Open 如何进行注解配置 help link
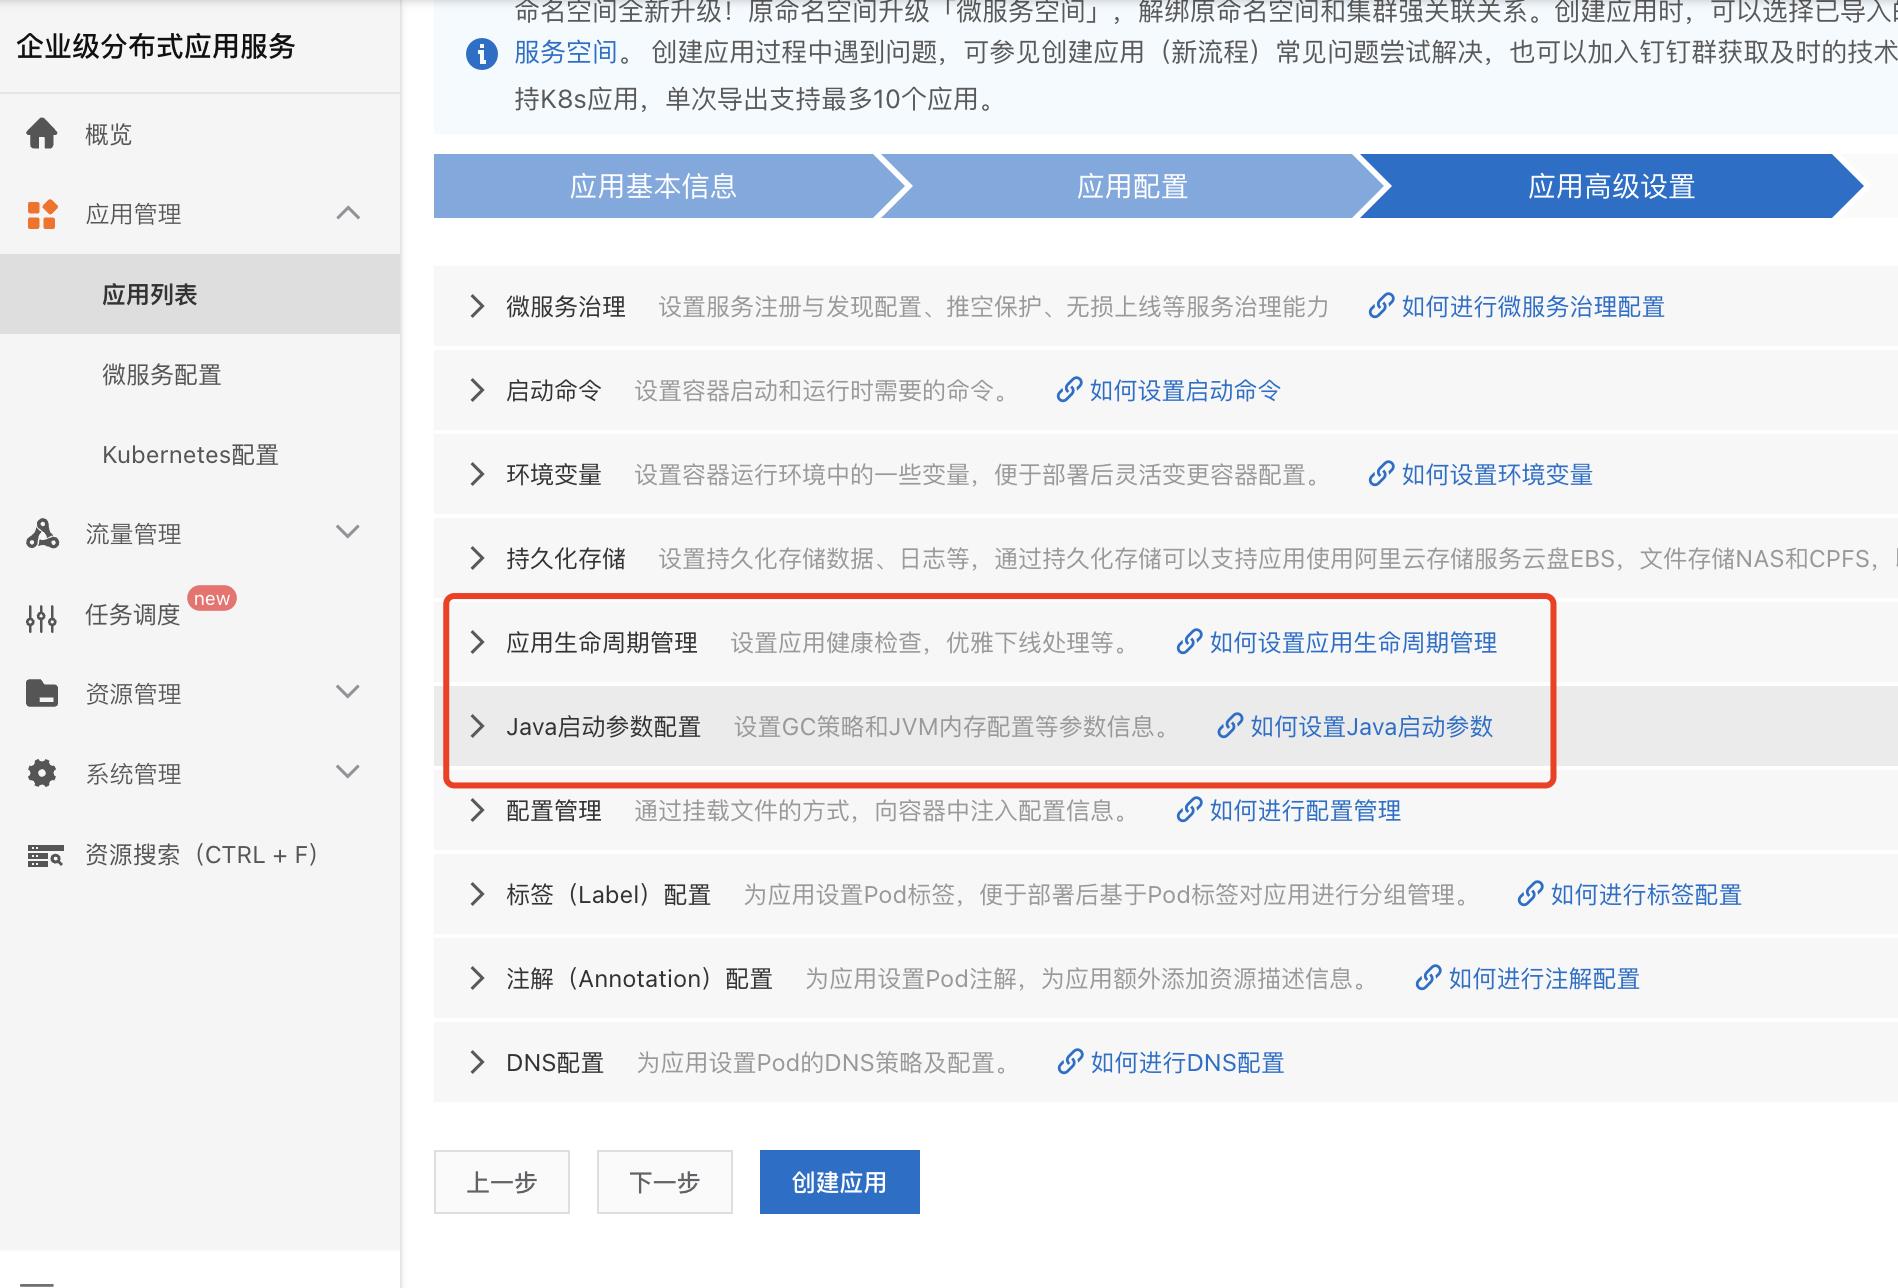The width and height of the screenshot is (1898, 1288). pos(1544,979)
